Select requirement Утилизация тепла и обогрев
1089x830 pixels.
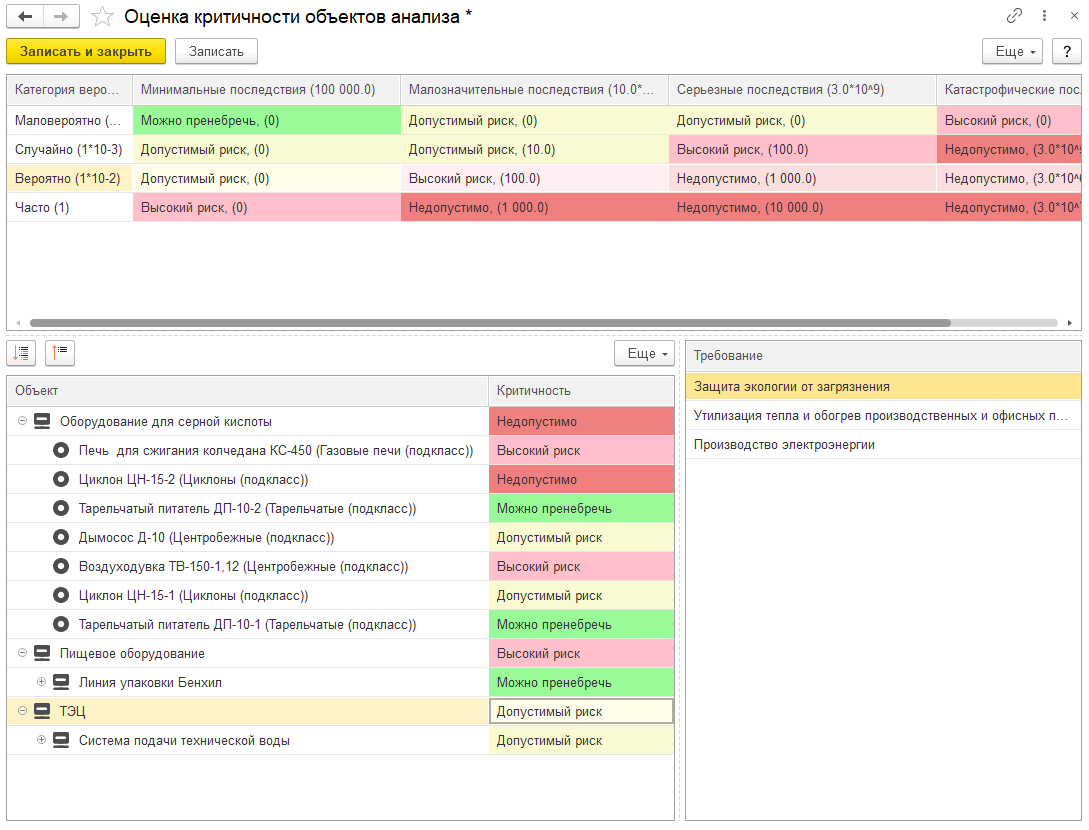click(883, 415)
